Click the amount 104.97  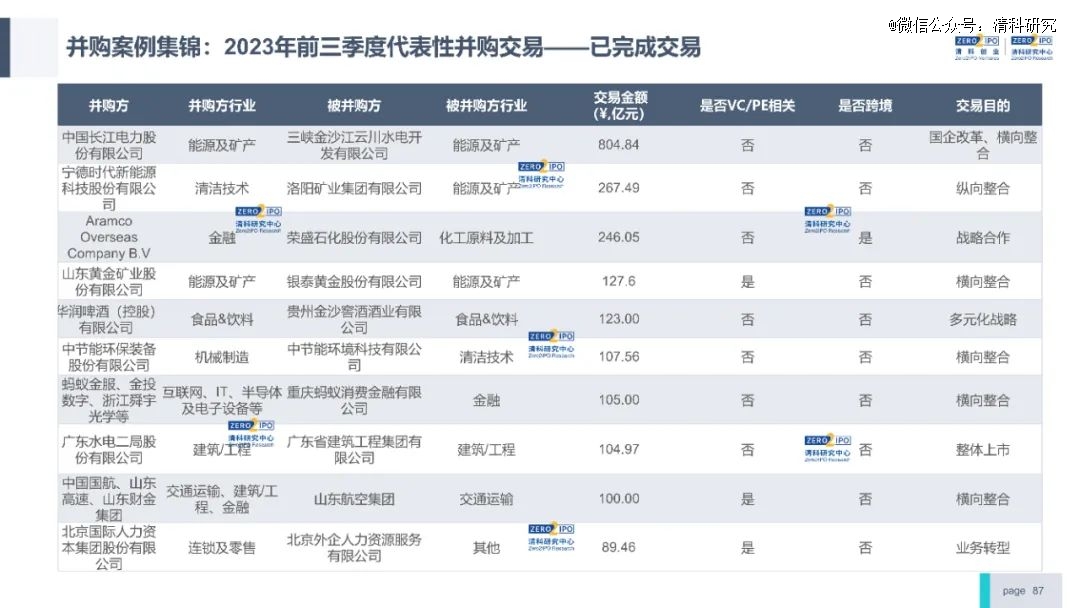tap(619, 449)
